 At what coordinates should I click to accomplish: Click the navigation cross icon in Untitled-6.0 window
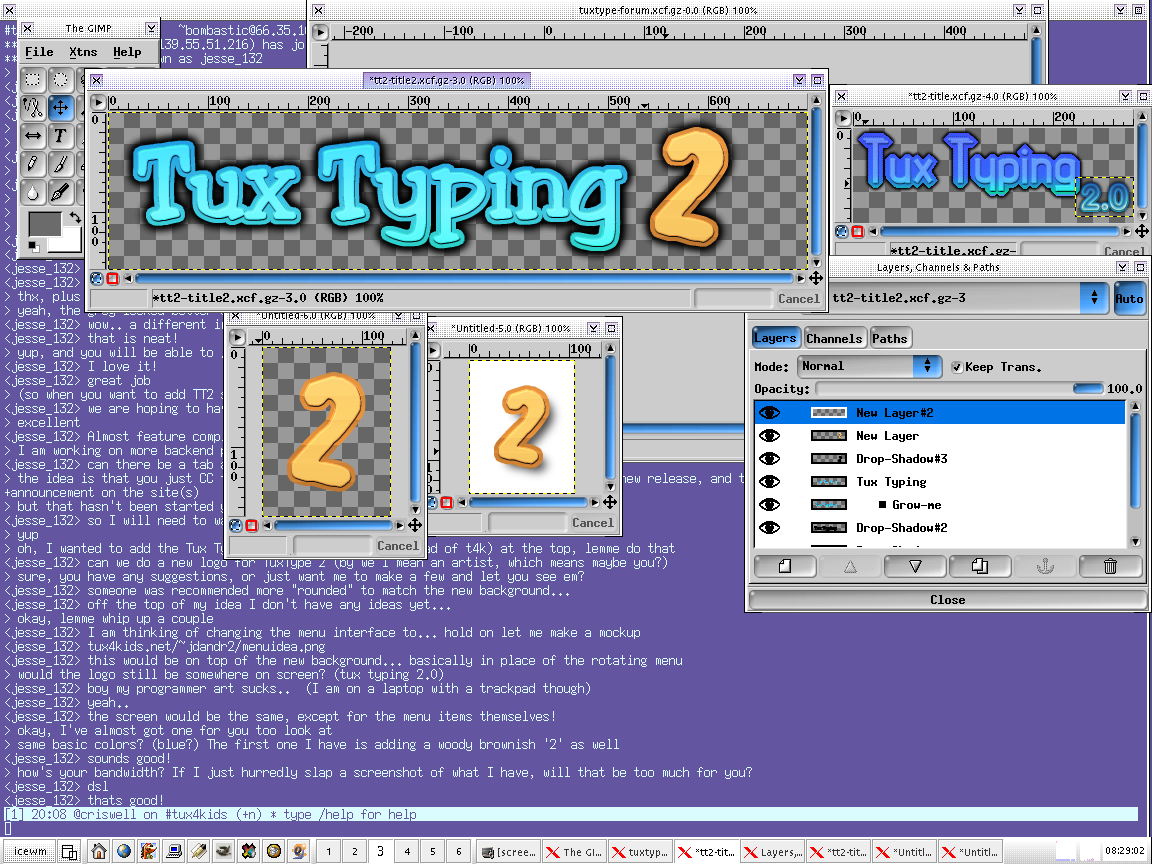[415, 525]
